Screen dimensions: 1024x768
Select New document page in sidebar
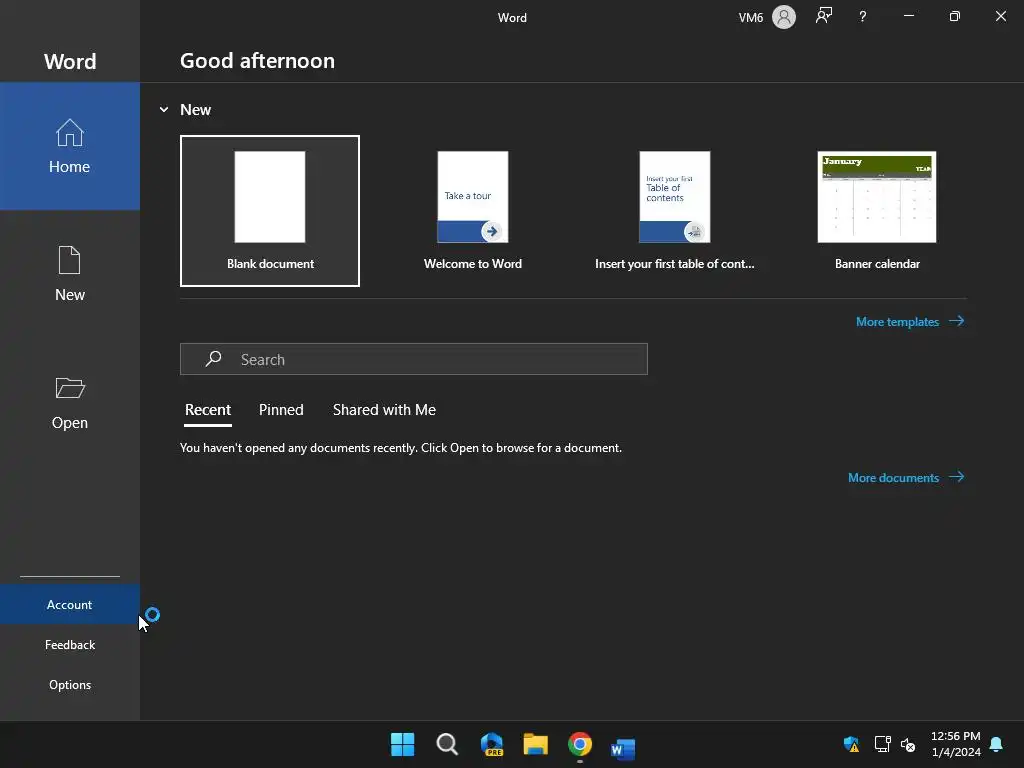pos(70,274)
